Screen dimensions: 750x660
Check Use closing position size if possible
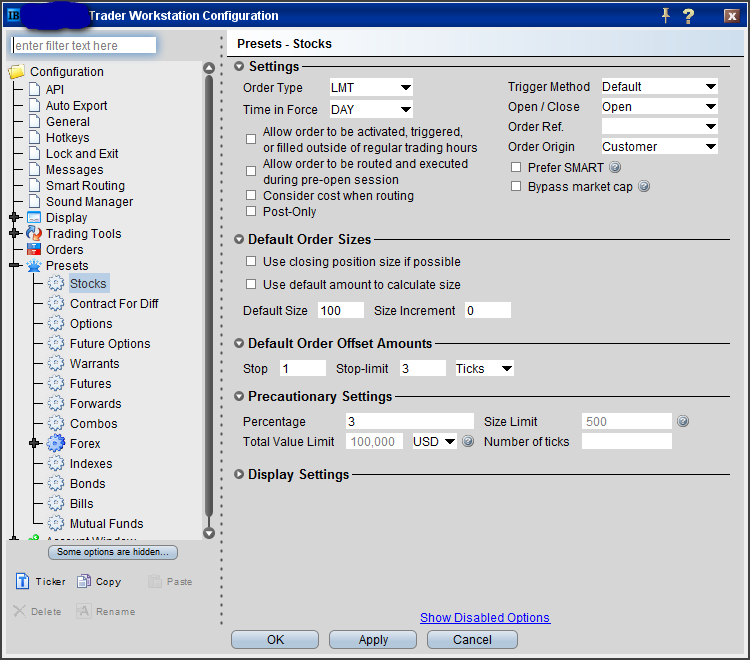click(251, 261)
